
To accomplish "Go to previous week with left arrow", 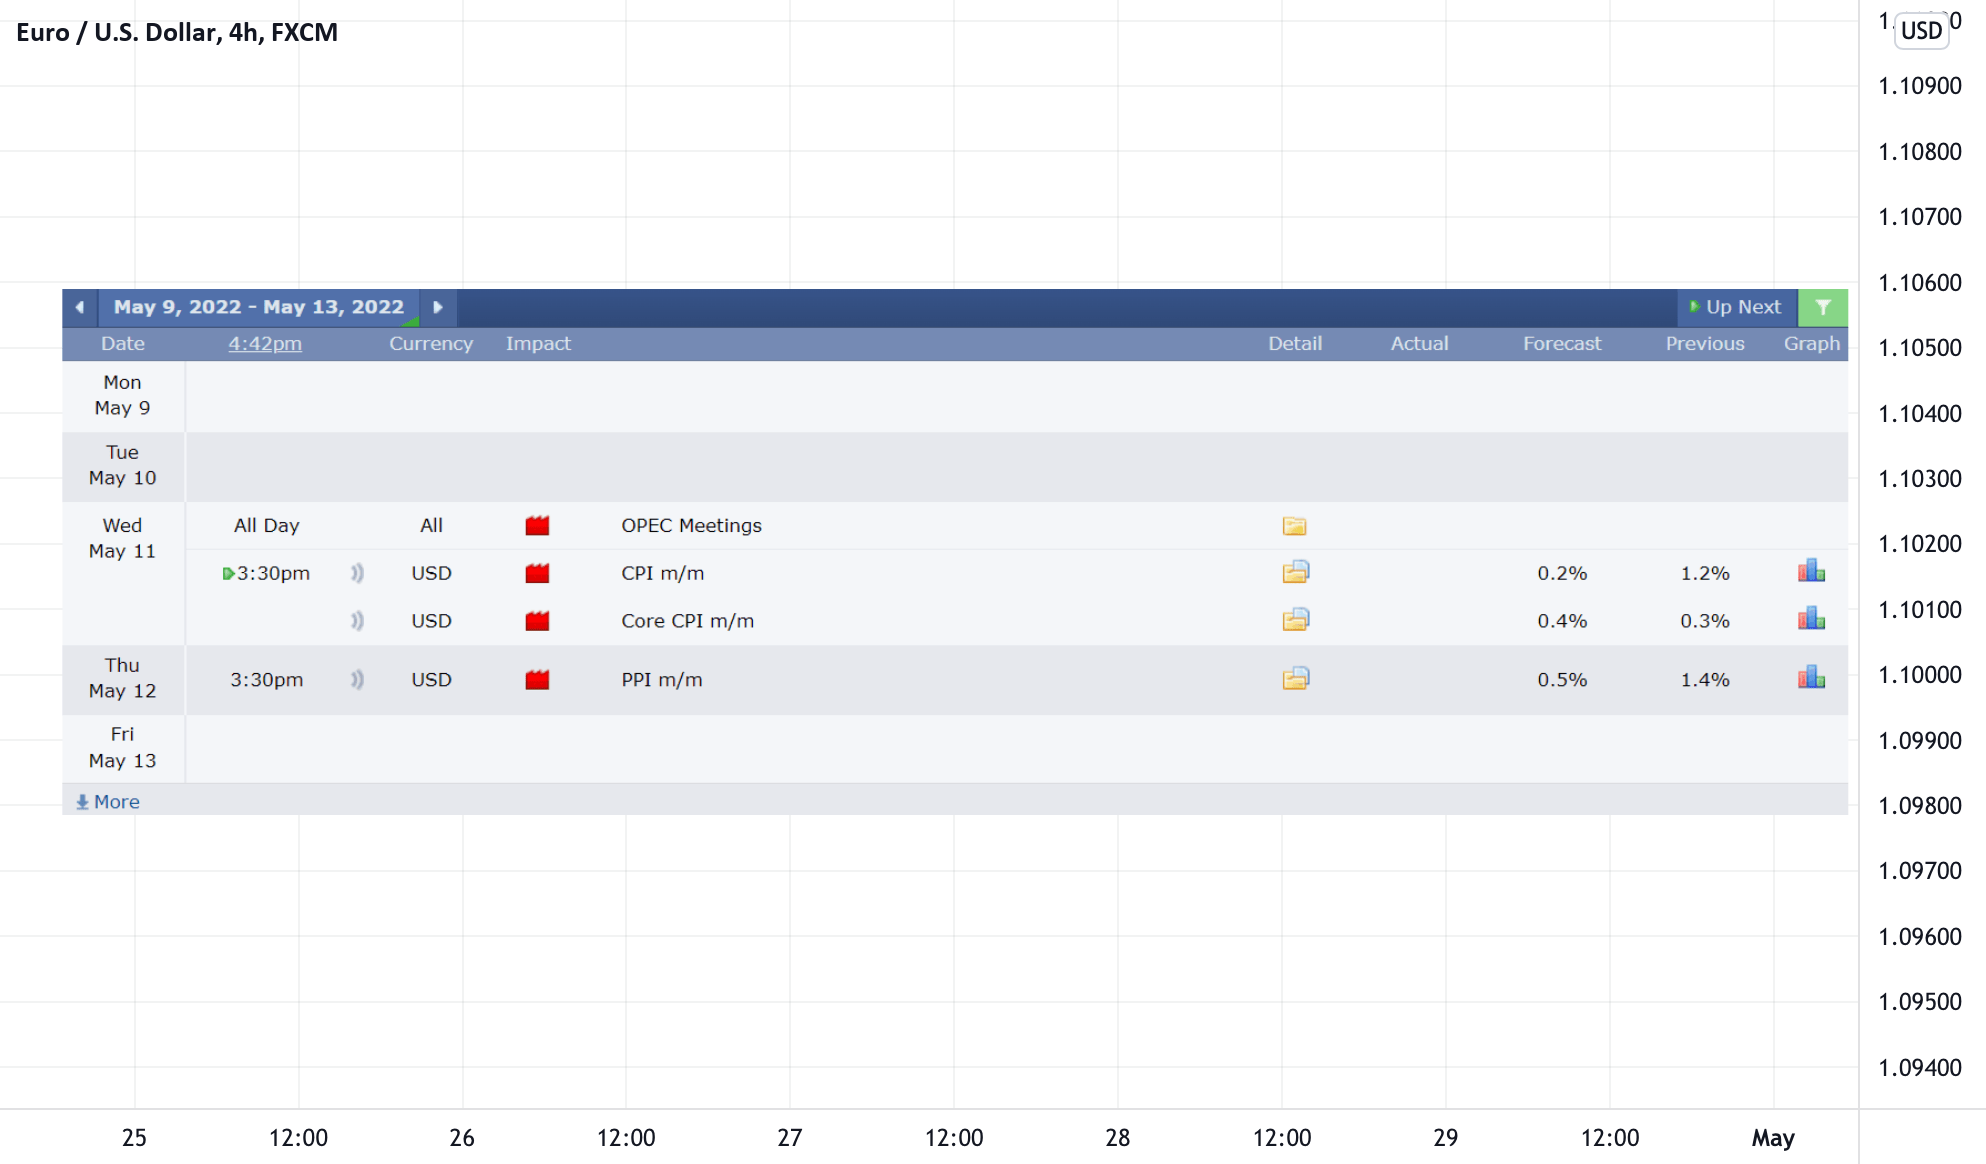I will (x=80, y=307).
